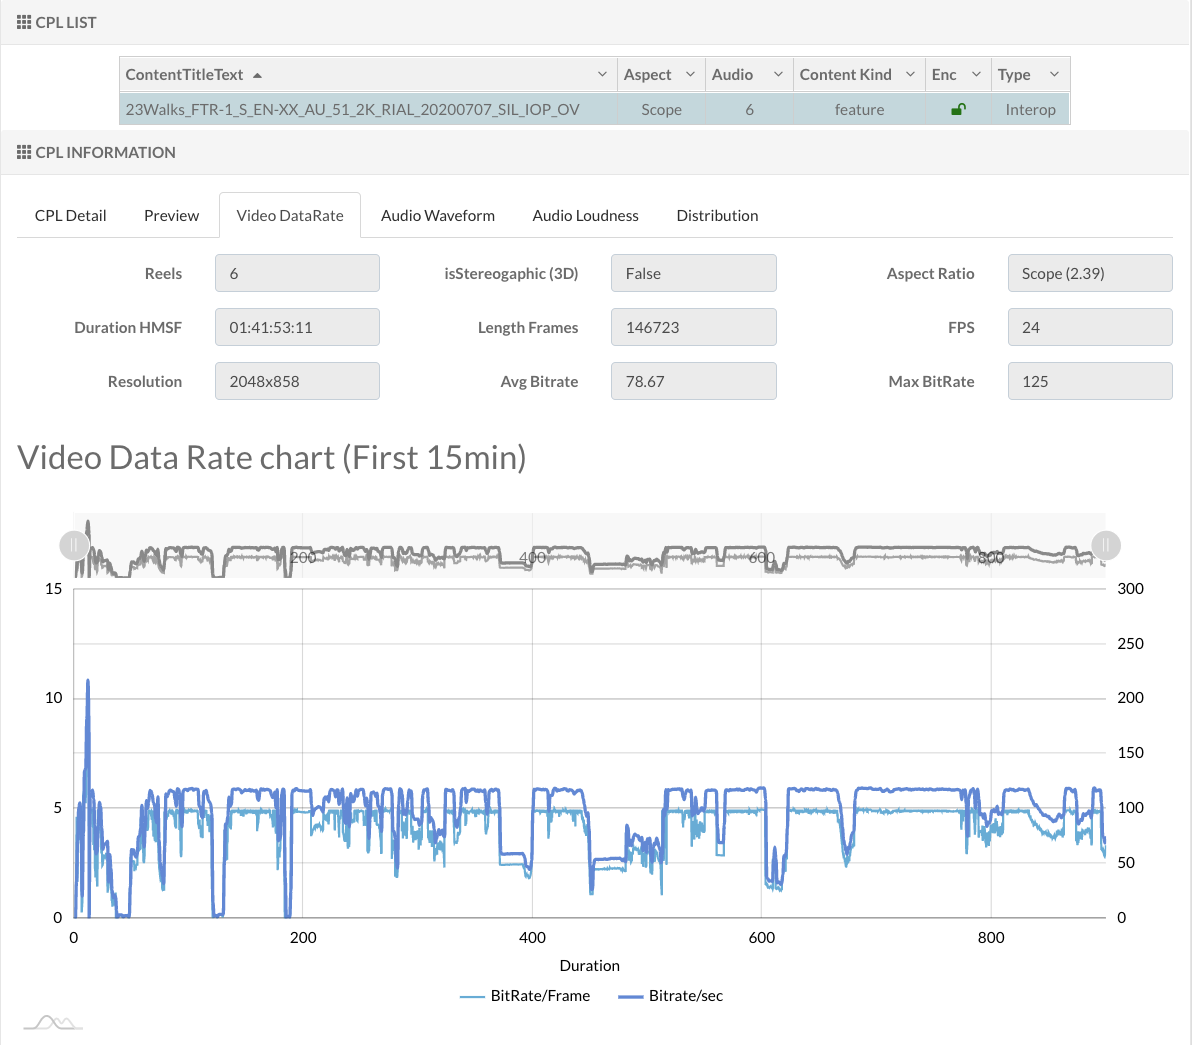Screen dimensions: 1192x1045
Task: Open the Content Kind dropdown
Action: [910, 74]
